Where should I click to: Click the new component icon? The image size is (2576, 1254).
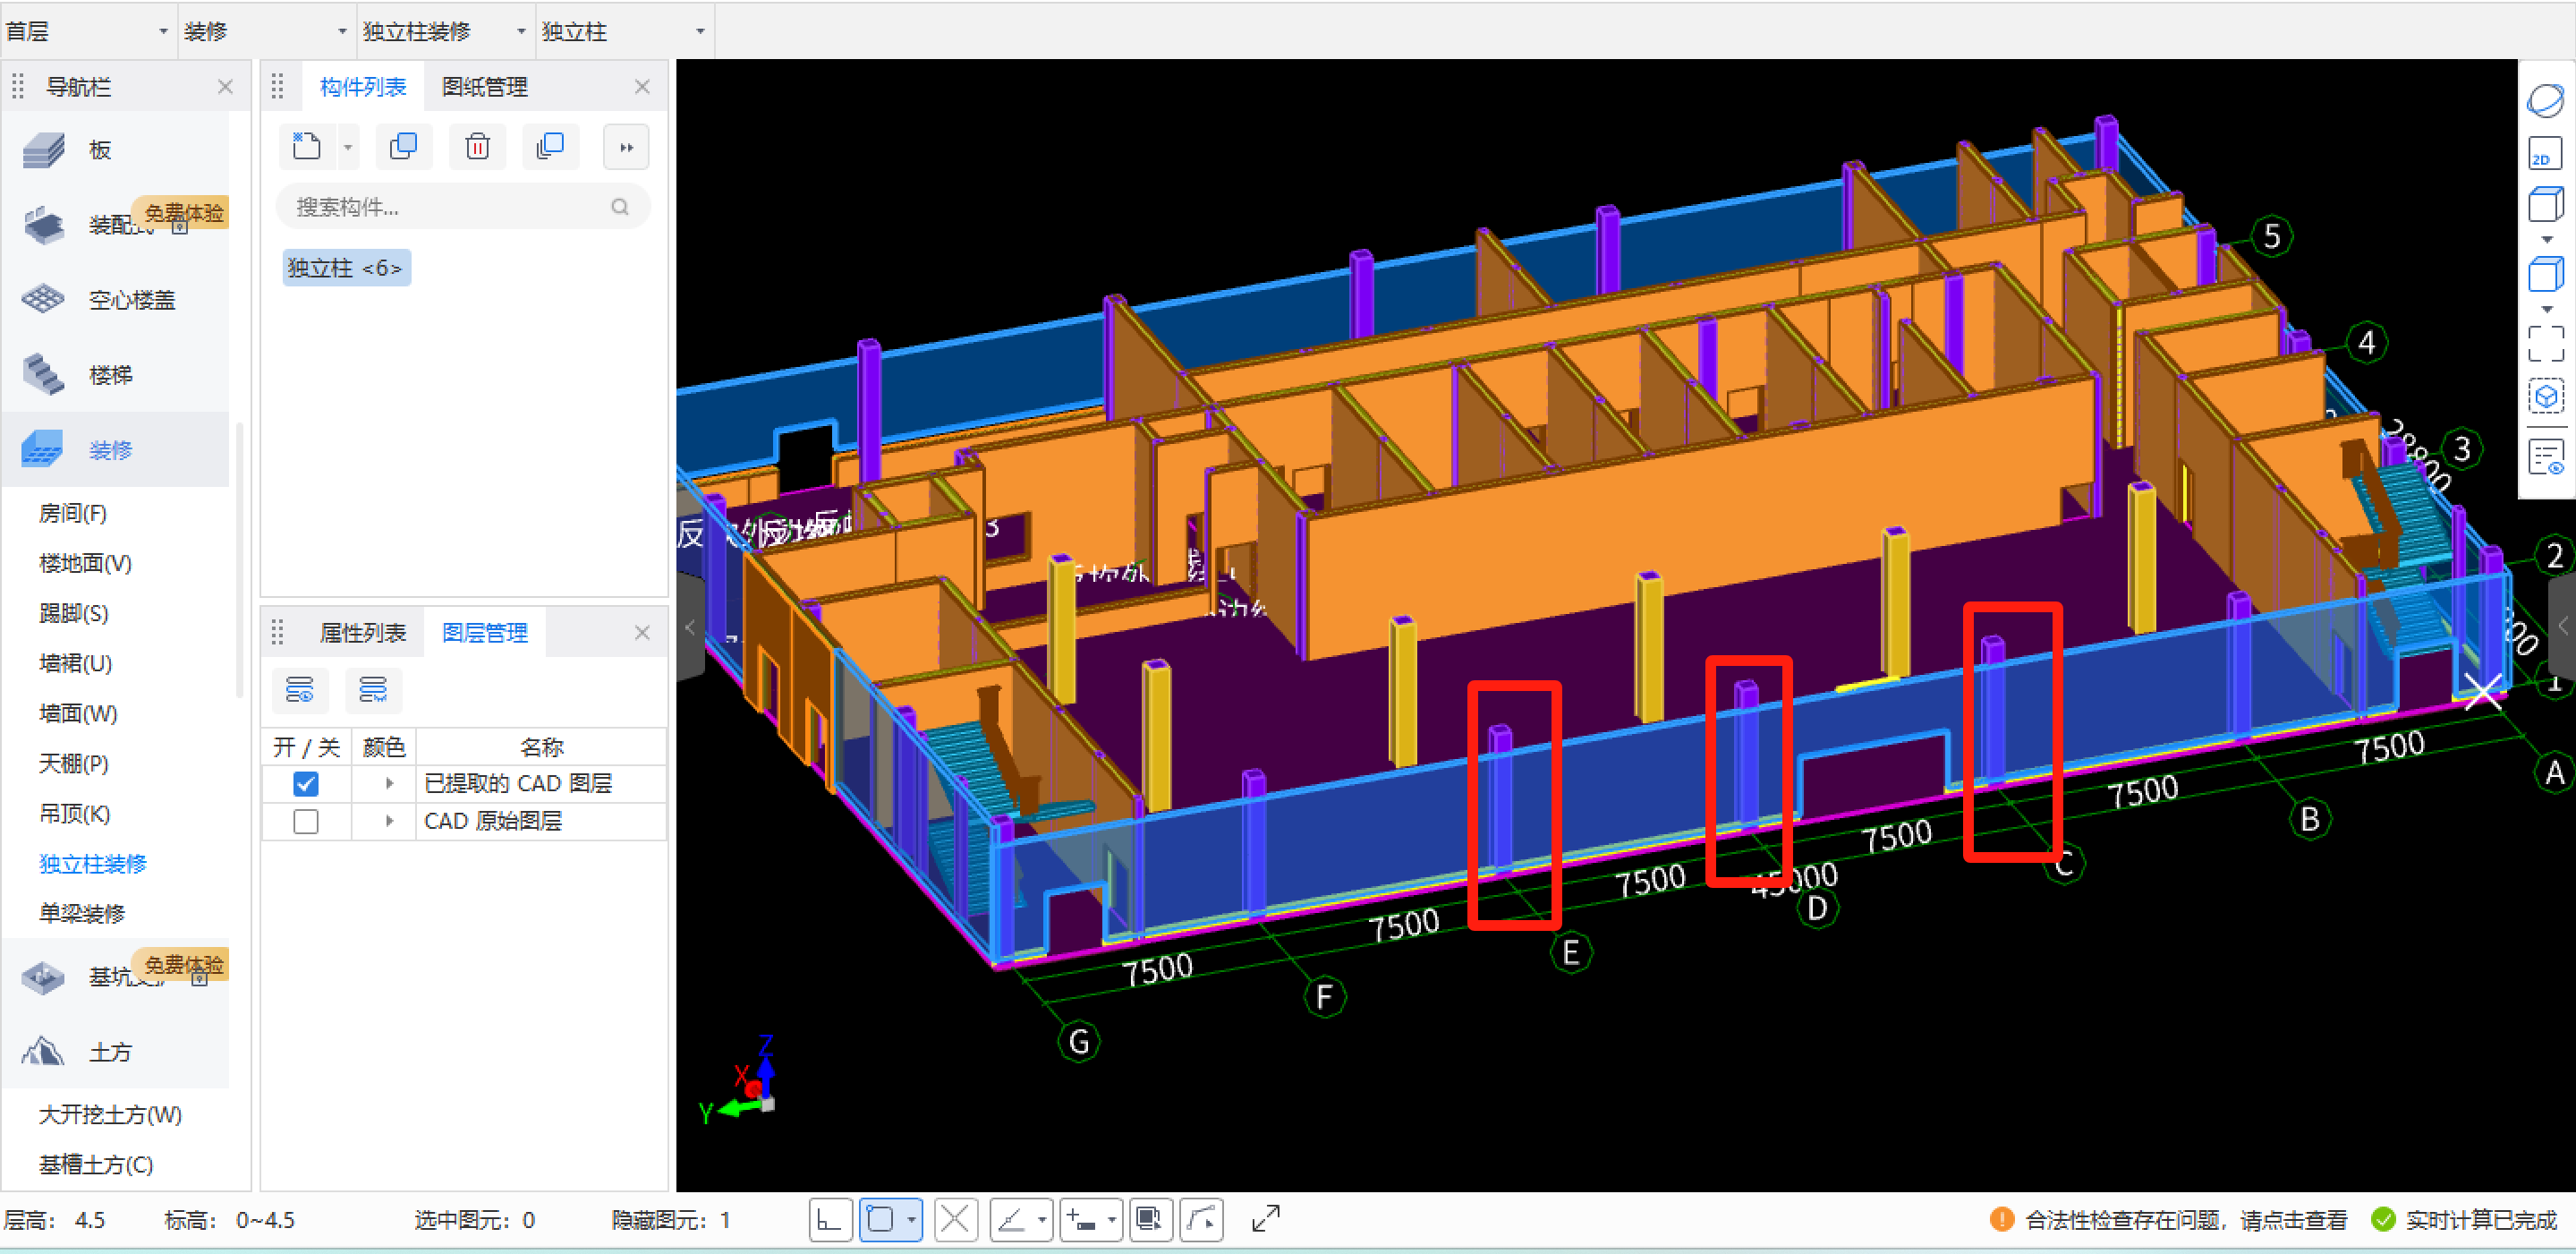click(x=306, y=147)
